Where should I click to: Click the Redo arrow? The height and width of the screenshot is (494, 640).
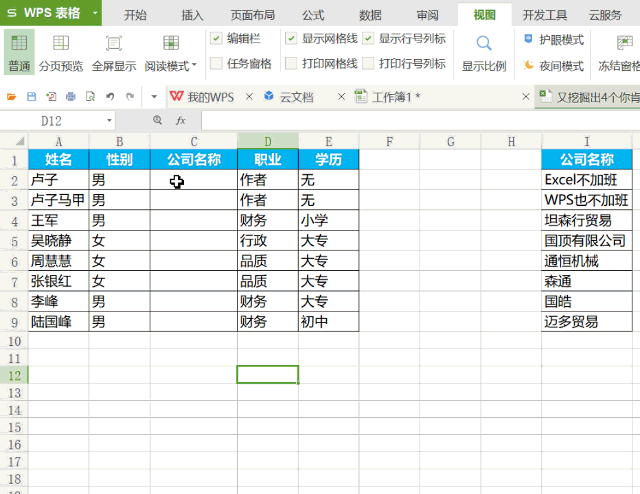coord(130,97)
